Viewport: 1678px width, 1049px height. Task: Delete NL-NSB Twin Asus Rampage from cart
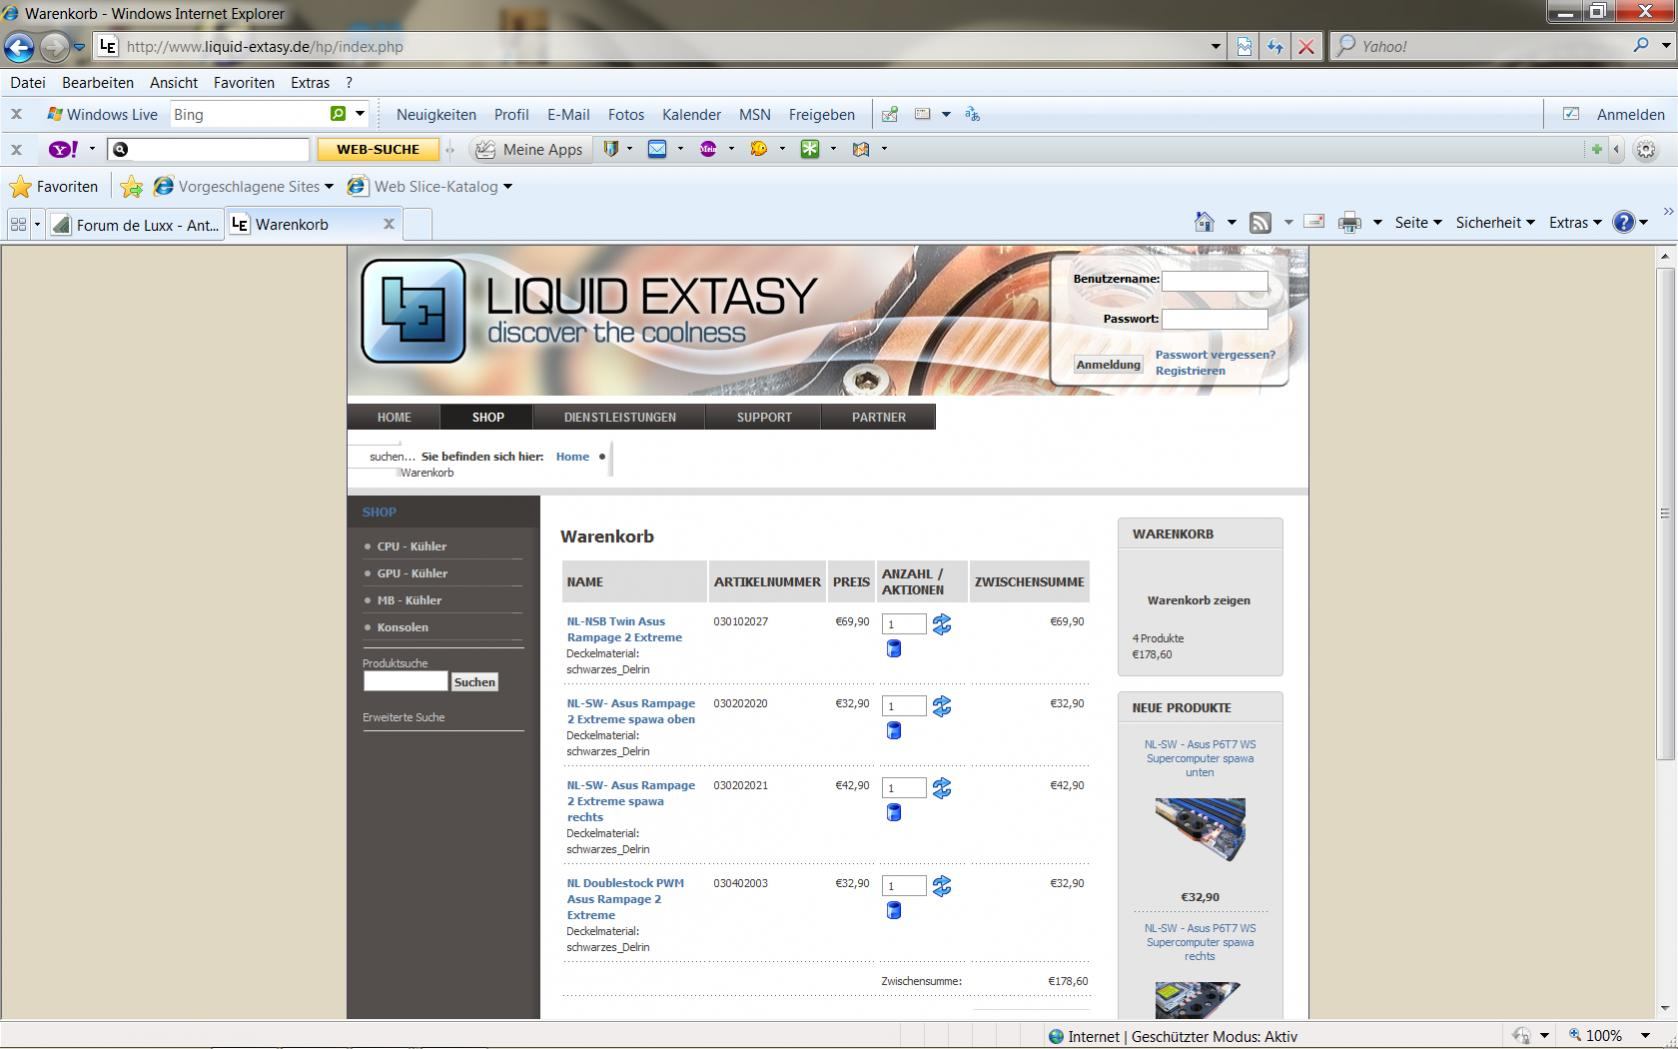point(894,649)
